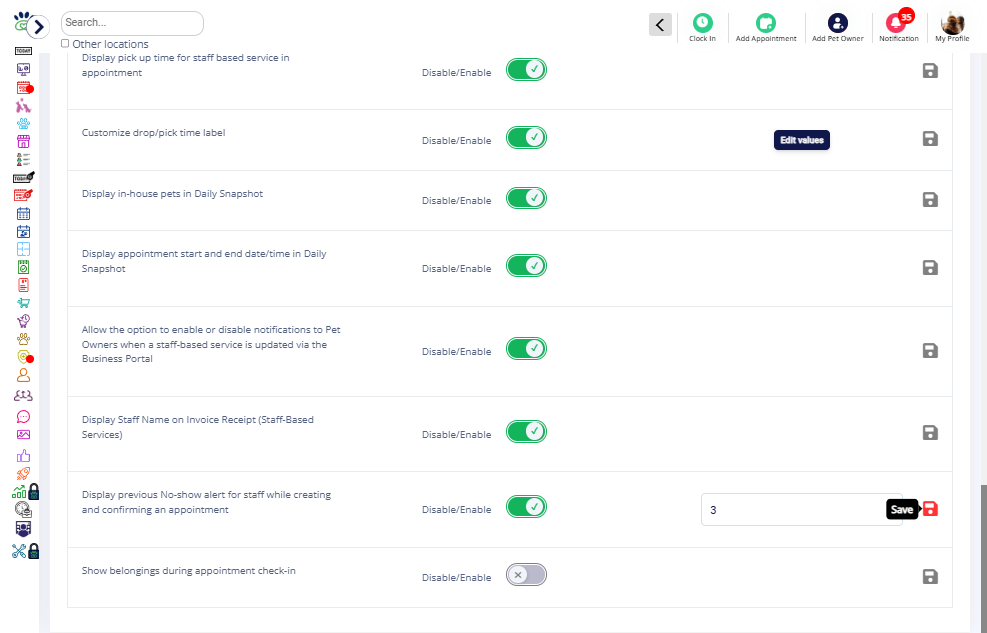The image size is (987, 633).
Task: Open the magenta image gallery sidebar icon
Action: coord(23,434)
